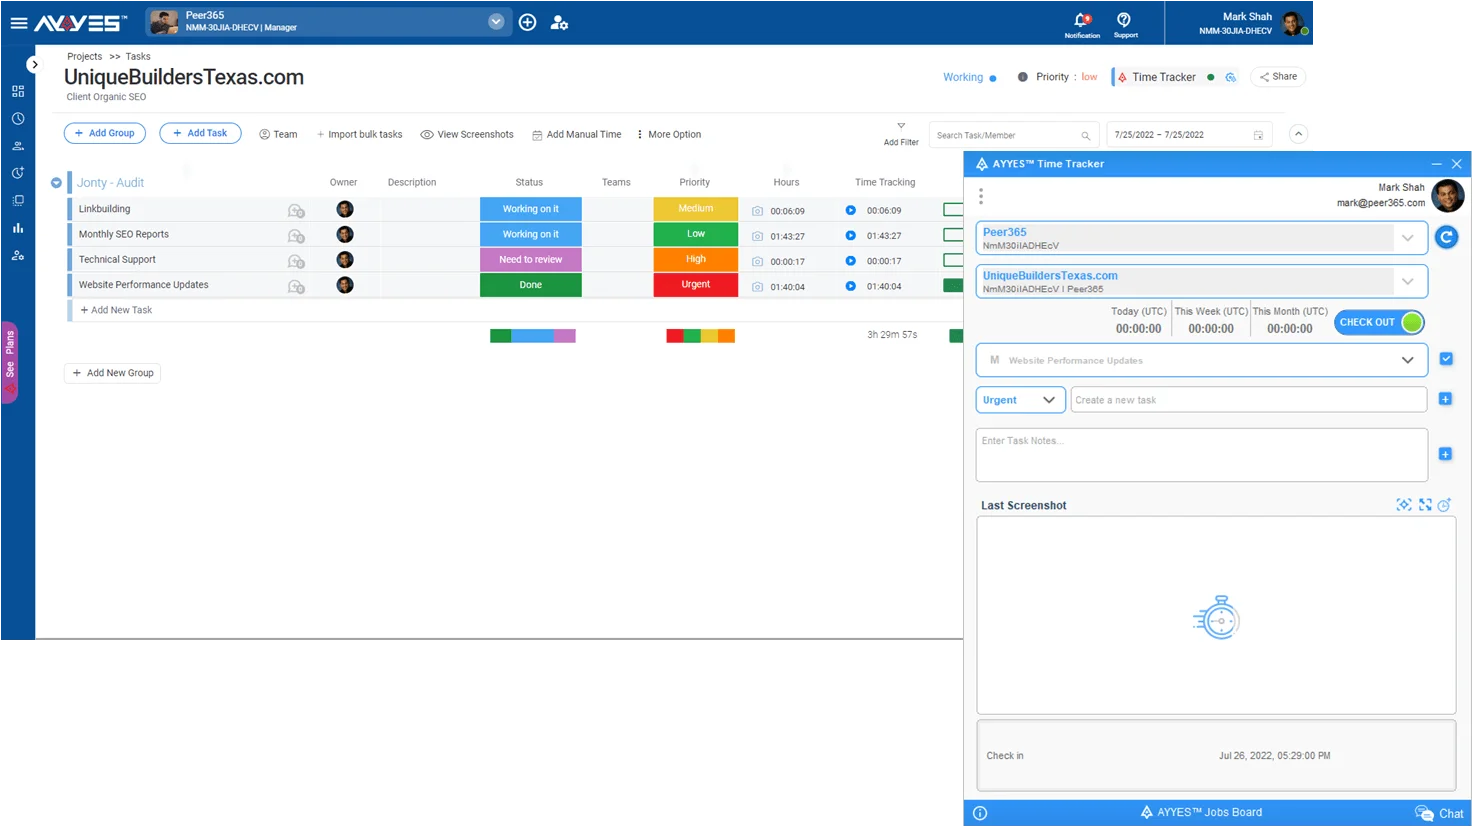Image resolution: width=1473 pixels, height=827 pixels.
Task: Open the Urgent priority dropdown
Action: pyautogui.click(x=1020, y=400)
